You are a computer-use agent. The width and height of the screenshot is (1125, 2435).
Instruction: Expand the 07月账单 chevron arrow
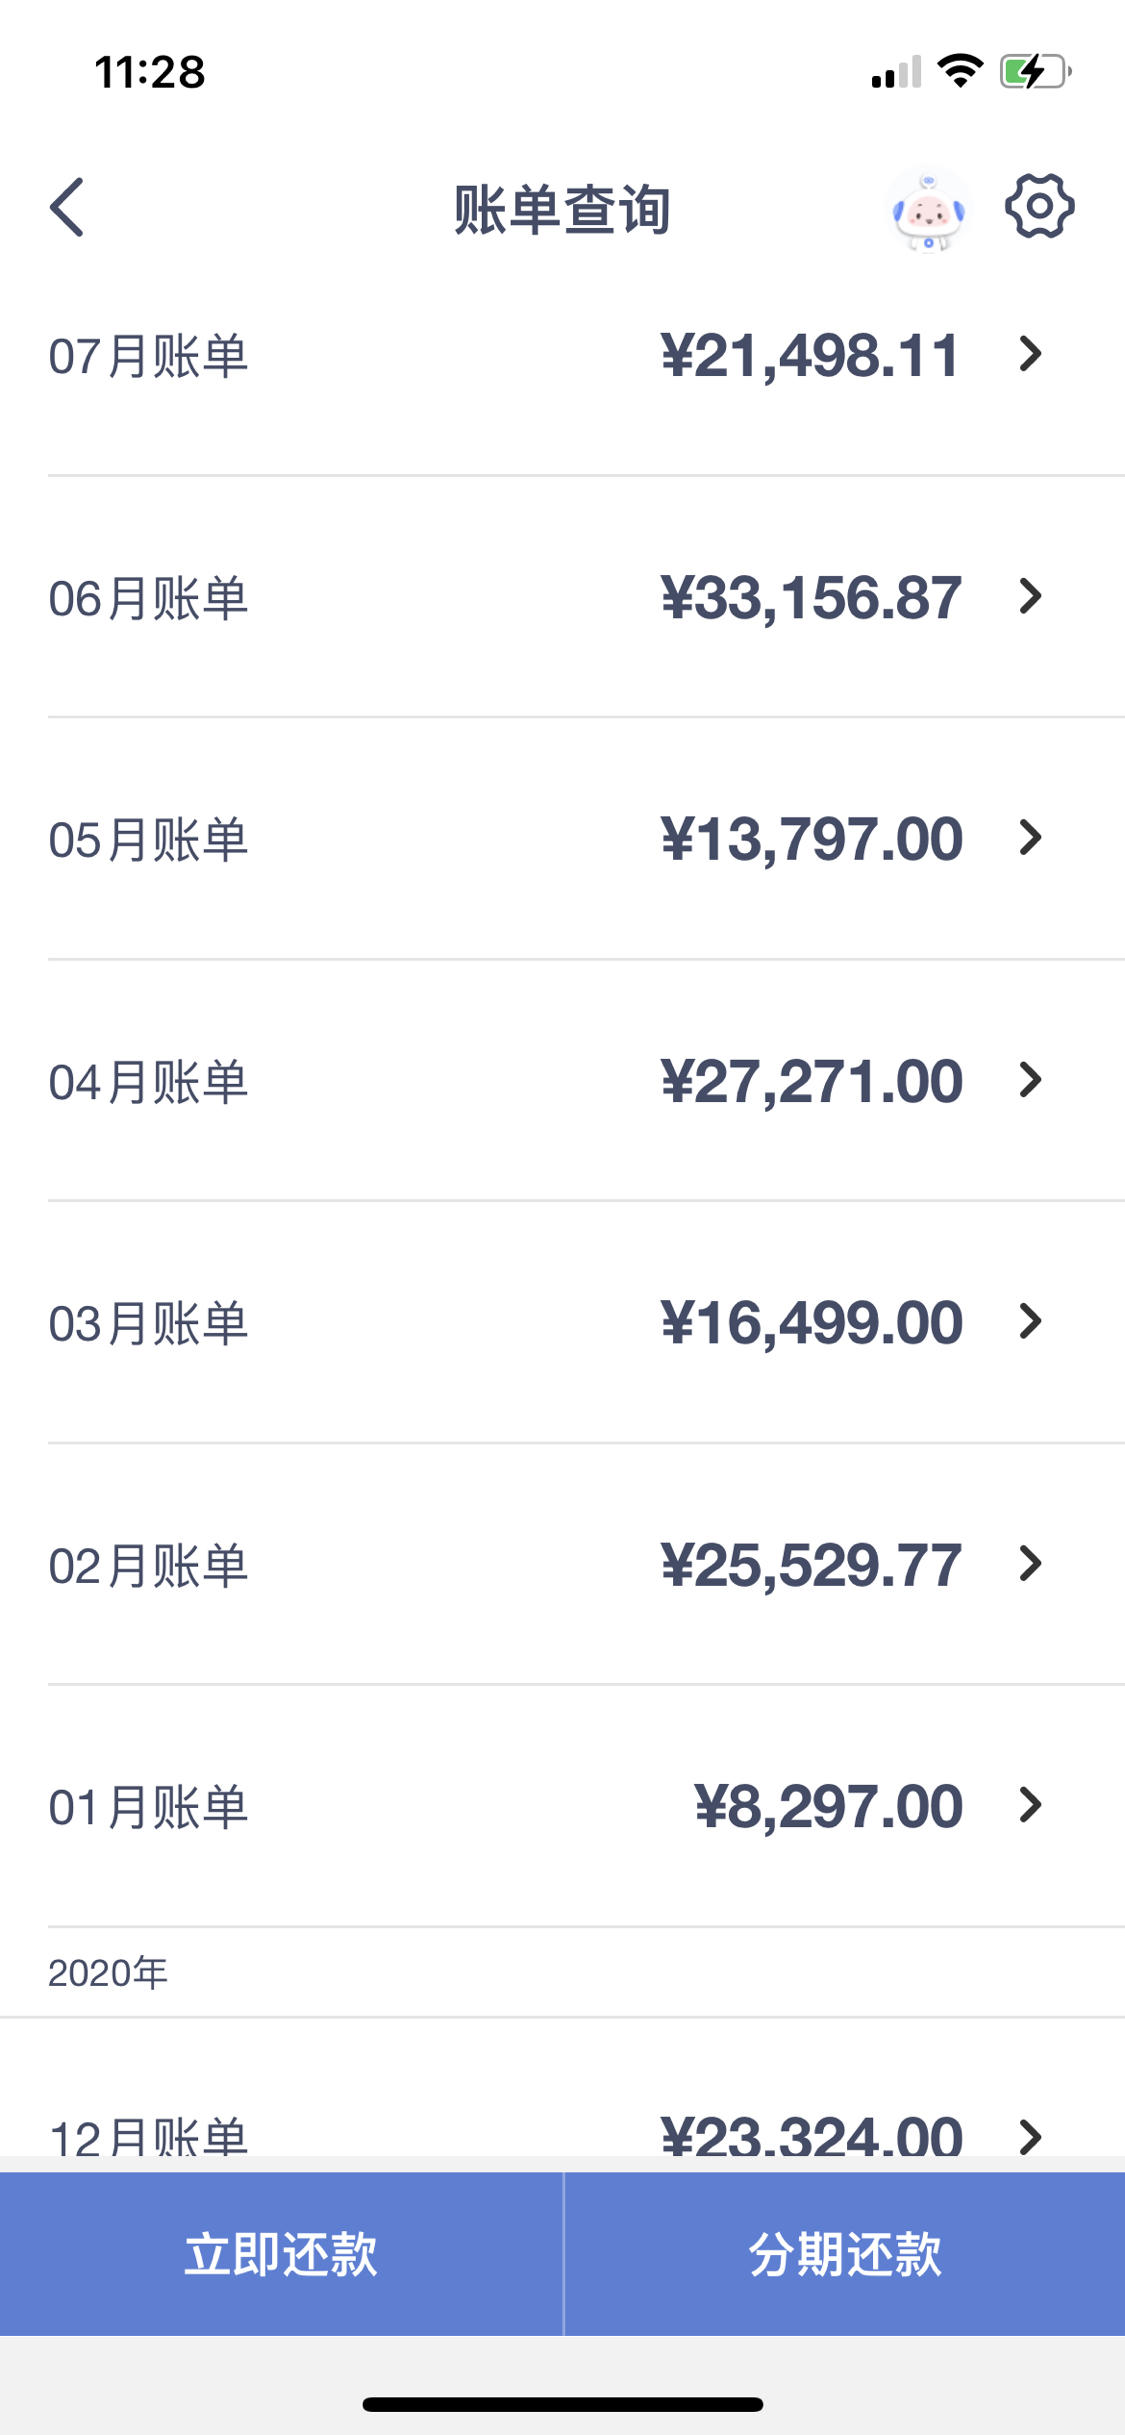point(1030,354)
